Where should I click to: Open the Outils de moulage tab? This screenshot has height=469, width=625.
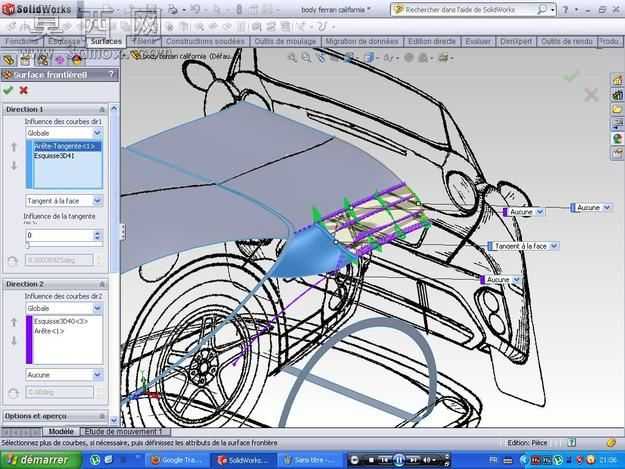coord(285,41)
